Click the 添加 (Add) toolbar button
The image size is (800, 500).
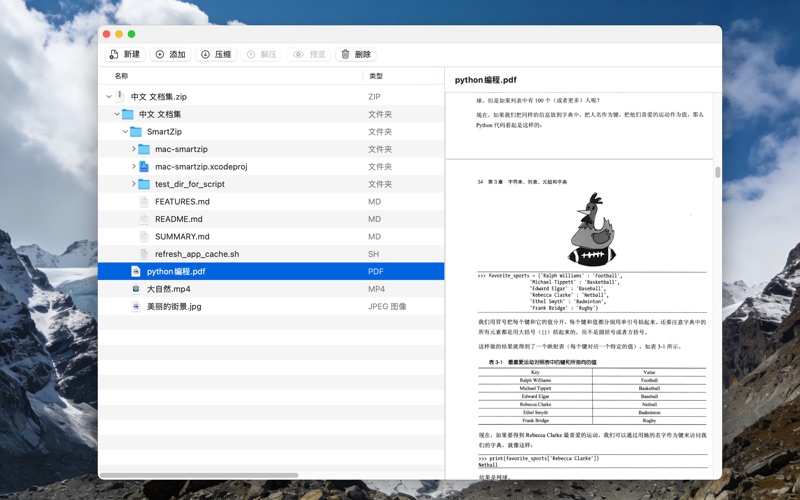[x=170, y=54]
